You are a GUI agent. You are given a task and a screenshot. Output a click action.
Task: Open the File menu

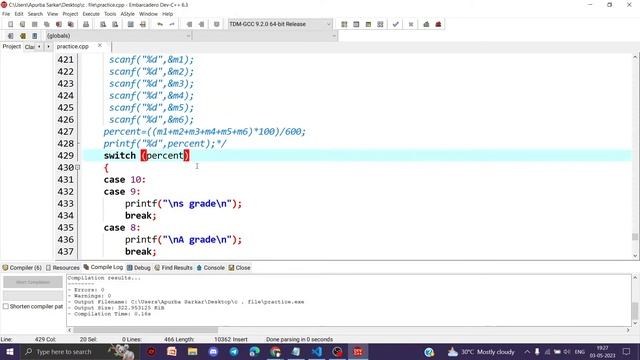click(x=6, y=14)
